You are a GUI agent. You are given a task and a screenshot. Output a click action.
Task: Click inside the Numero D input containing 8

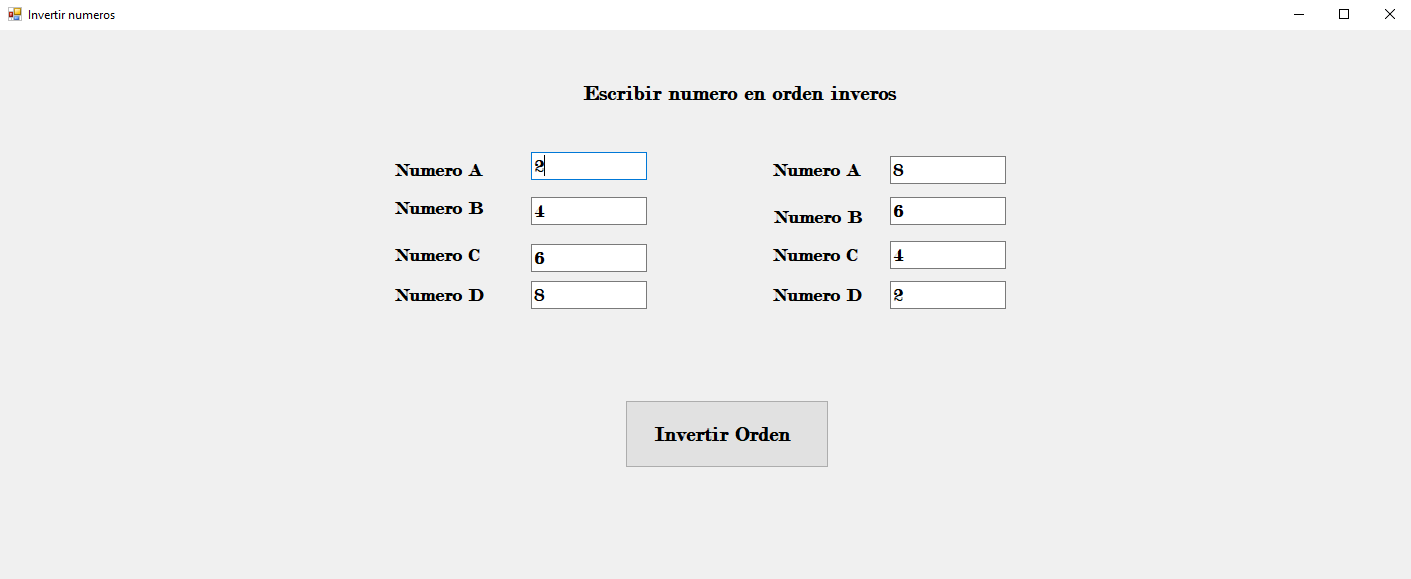coord(588,294)
